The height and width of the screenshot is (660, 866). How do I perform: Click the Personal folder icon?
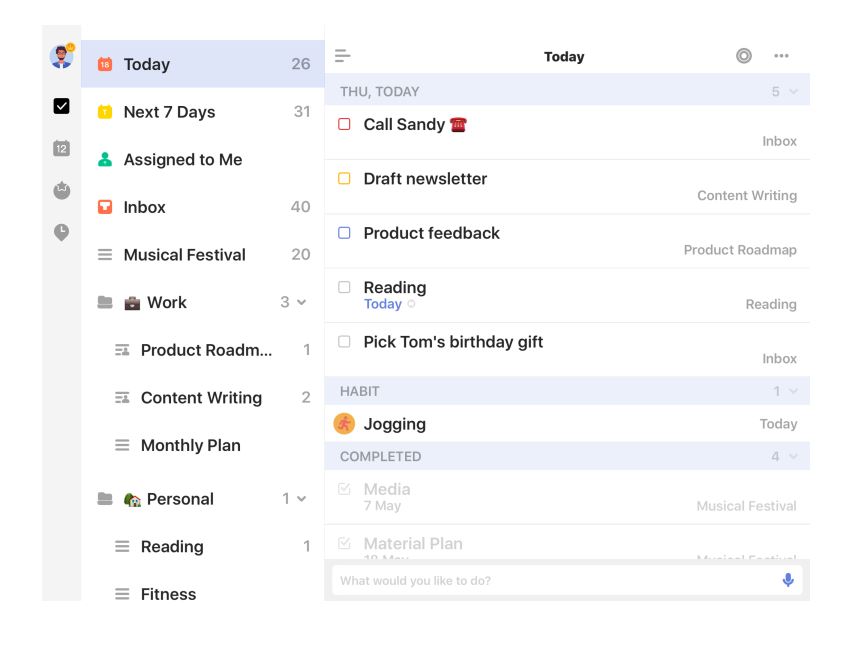[x=104, y=499]
